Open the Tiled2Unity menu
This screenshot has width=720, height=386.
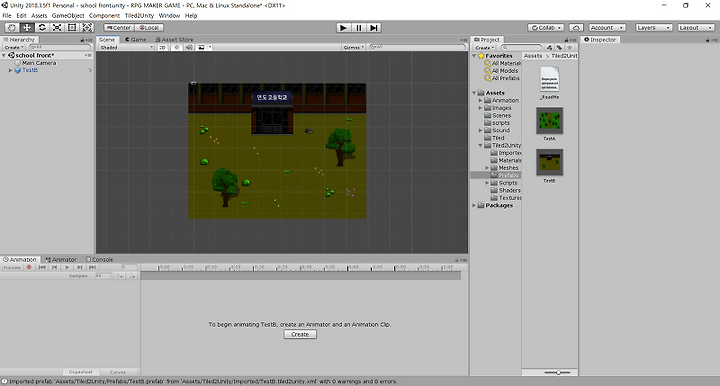[139, 15]
